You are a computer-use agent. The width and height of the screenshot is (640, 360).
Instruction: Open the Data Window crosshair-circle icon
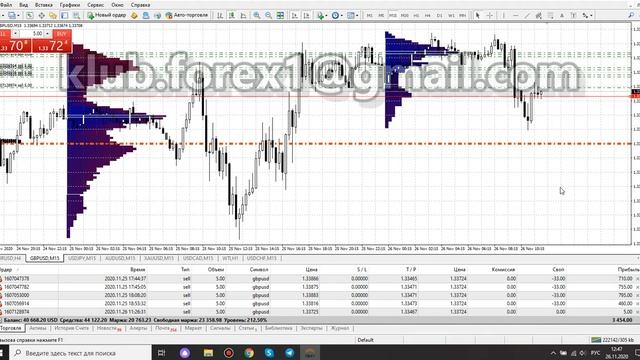coord(41,15)
